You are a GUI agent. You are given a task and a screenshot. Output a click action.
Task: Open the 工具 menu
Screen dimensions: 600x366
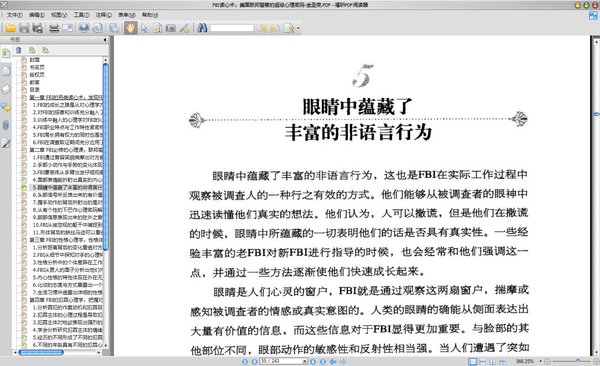(x=81, y=15)
